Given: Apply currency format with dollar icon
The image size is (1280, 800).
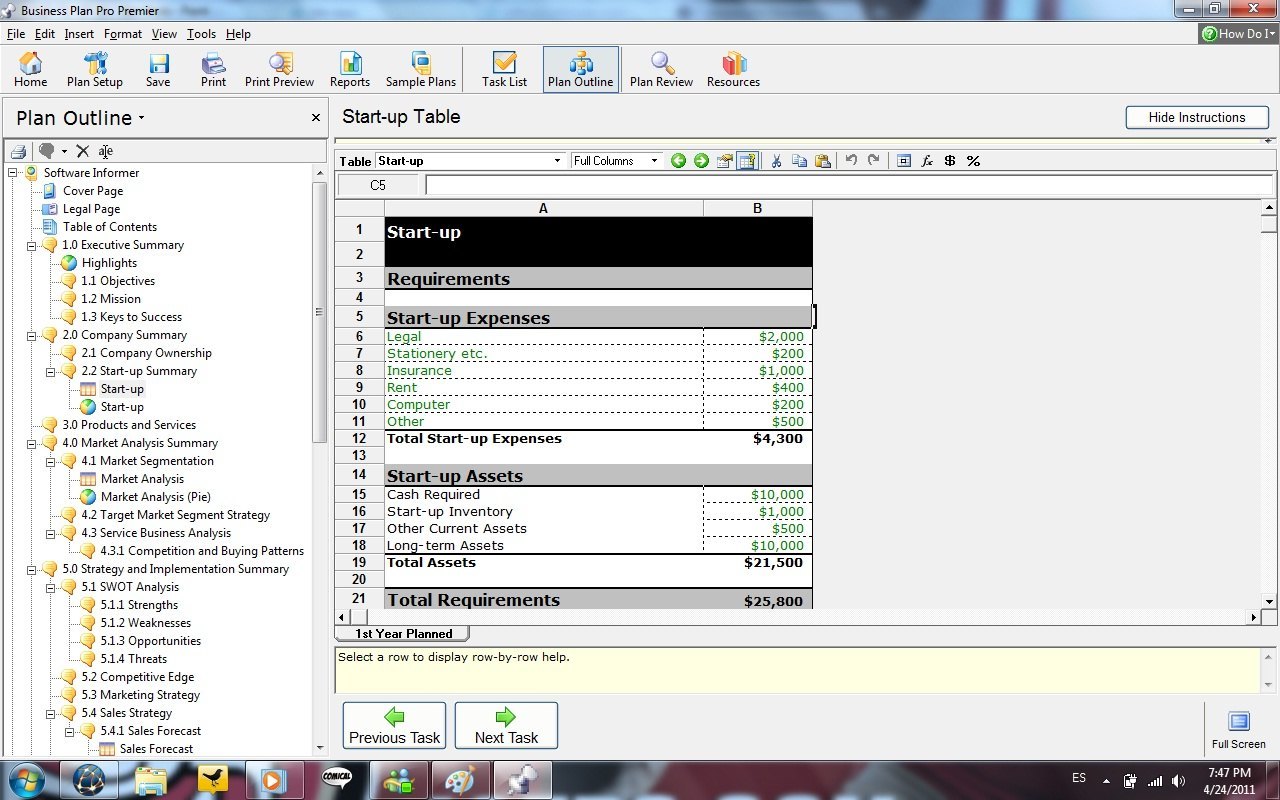Looking at the screenshot, I should click(x=950, y=161).
